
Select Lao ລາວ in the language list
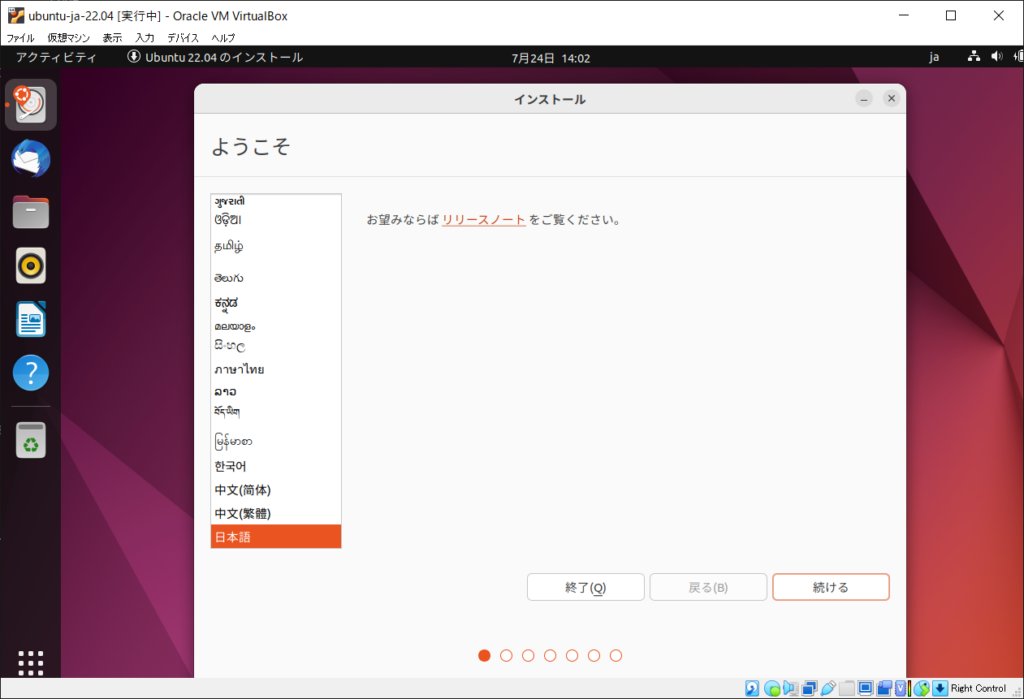[276, 391]
